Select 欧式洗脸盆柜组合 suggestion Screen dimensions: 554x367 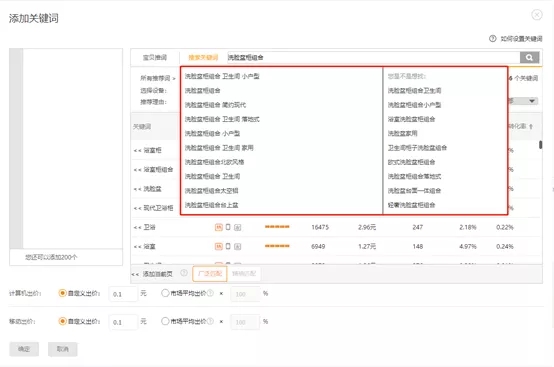coord(412,162)
